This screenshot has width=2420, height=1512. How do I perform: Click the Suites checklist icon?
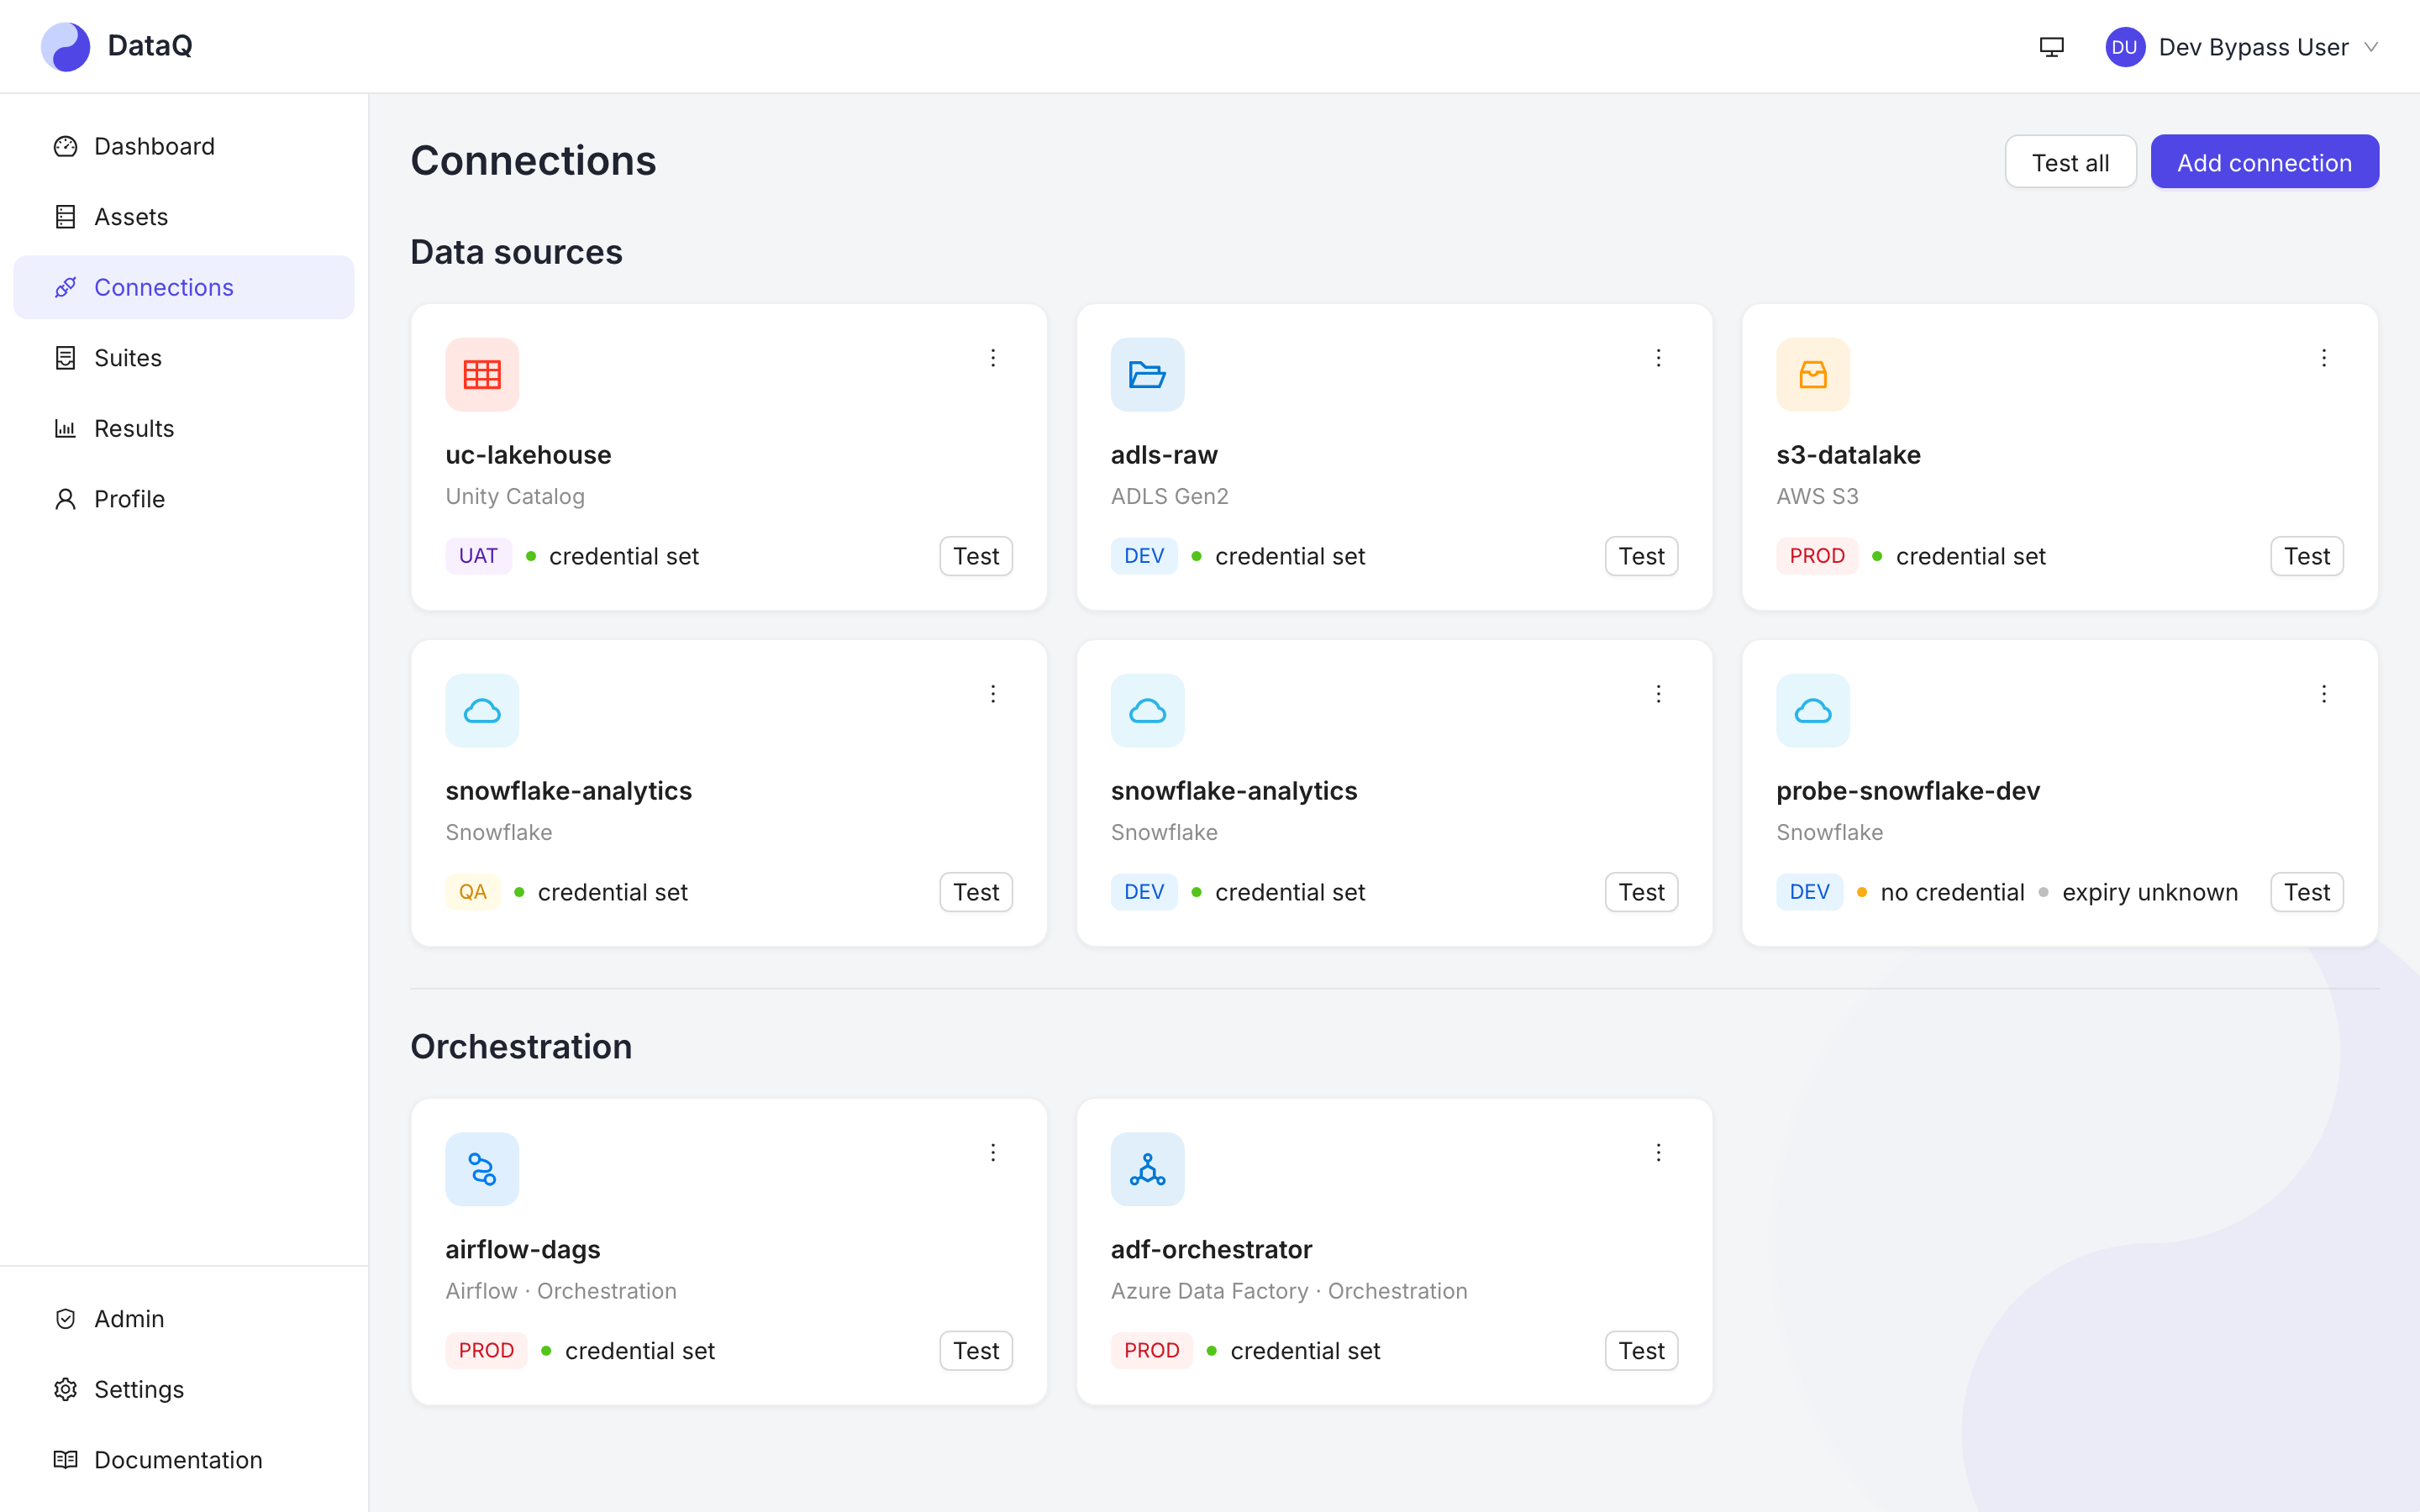coord(66,358)
